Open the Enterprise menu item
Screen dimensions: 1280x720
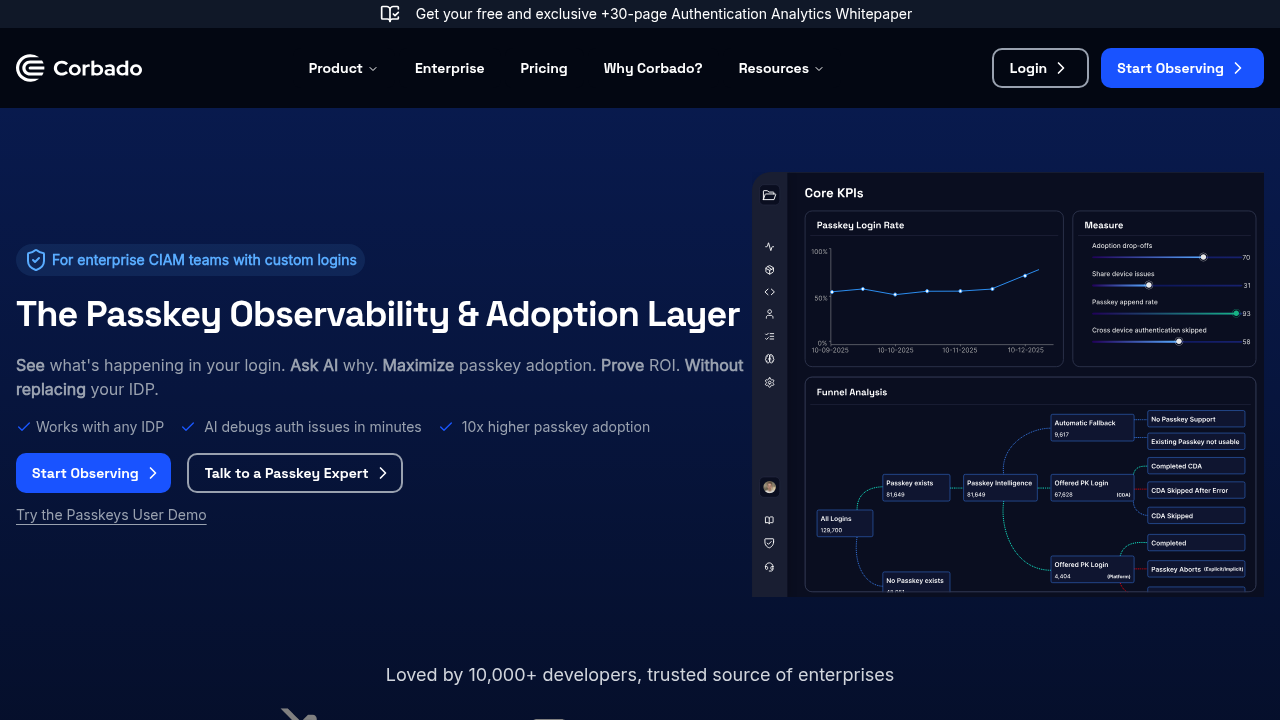coord(450,68)
